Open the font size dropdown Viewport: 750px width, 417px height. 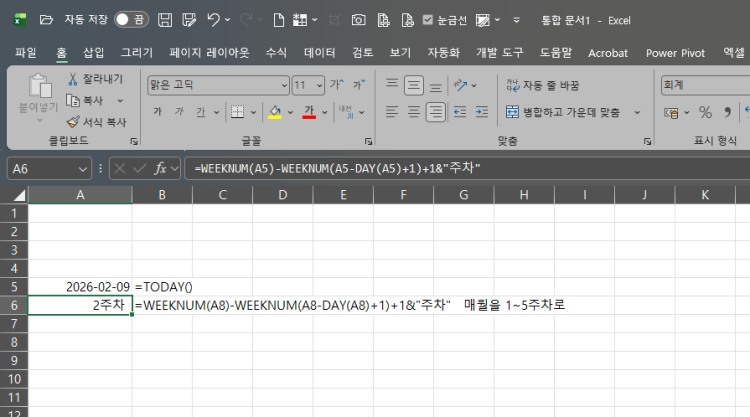coord(320,85)
